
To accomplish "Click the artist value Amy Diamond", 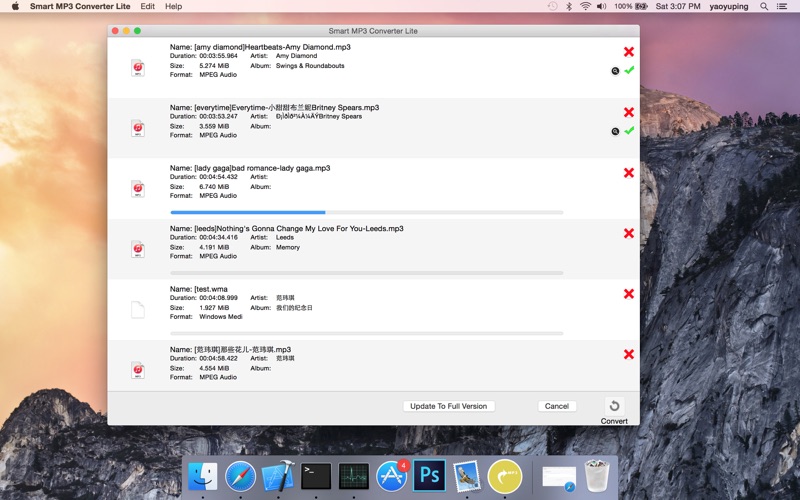I will [296, 56].
